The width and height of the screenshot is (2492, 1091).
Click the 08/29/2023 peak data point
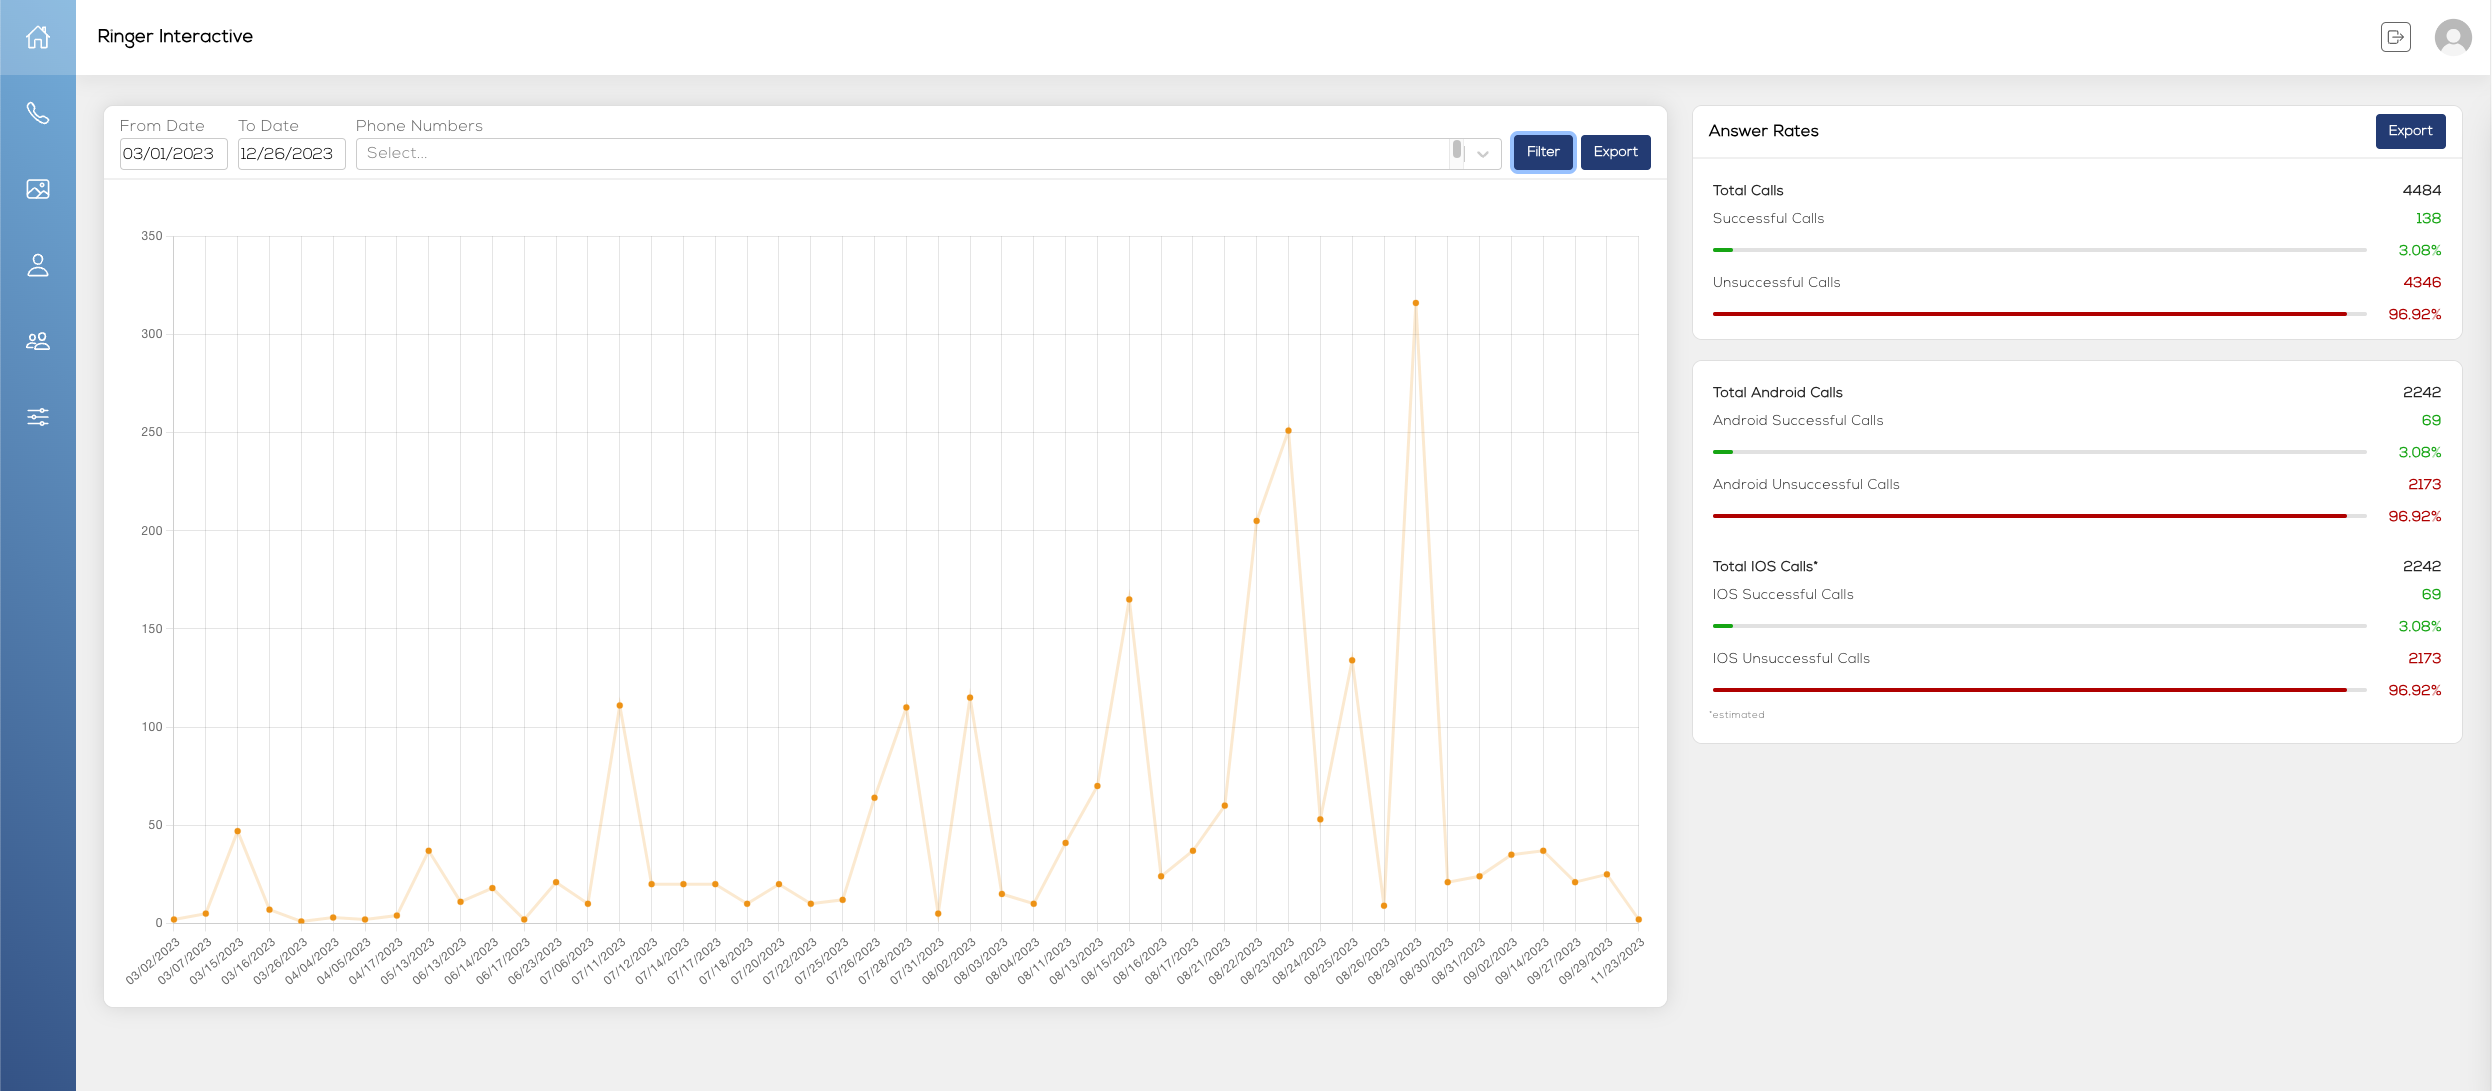(1415, 303)
